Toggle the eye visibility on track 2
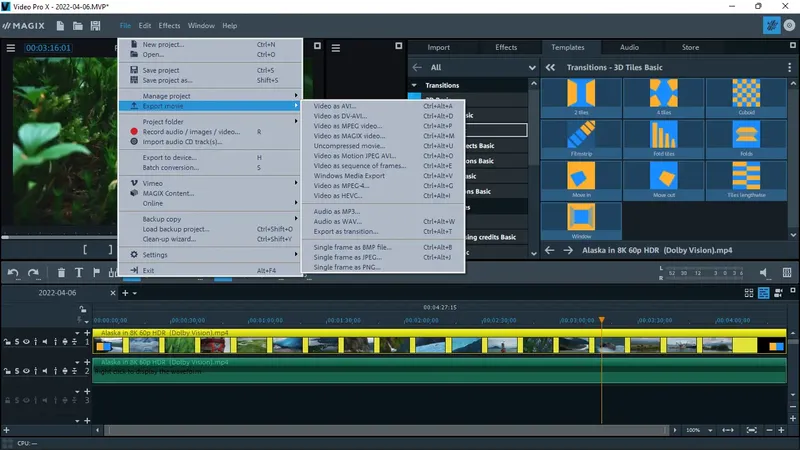Image resolution: width=800 pixels, height=450 pixels. tap(26, 371)
